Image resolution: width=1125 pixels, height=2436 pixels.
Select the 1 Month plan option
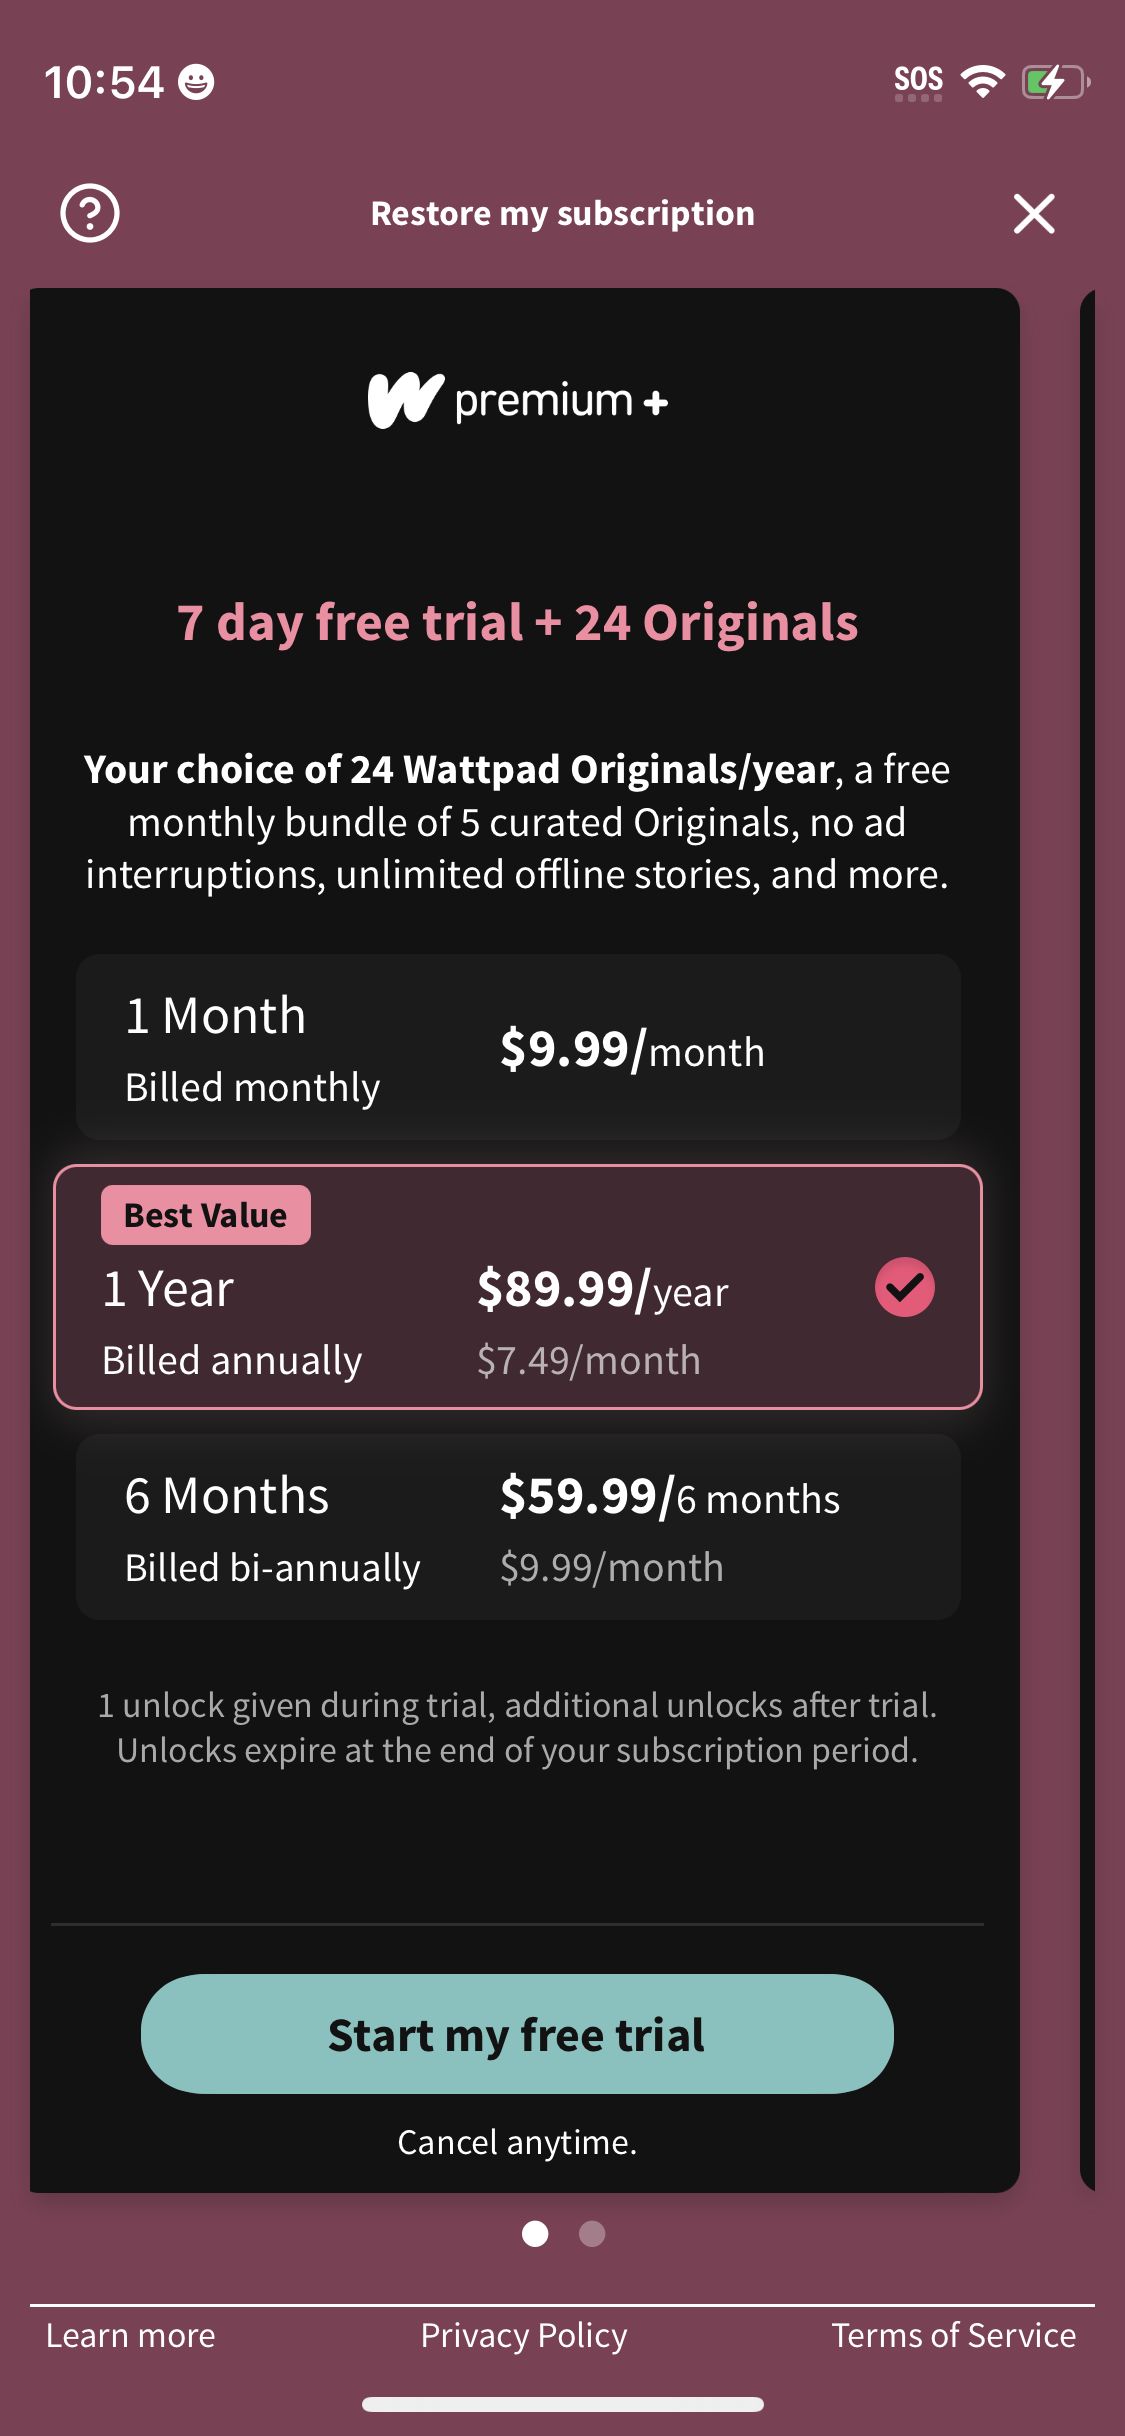pyautogui.click(x=518, y=1047)
